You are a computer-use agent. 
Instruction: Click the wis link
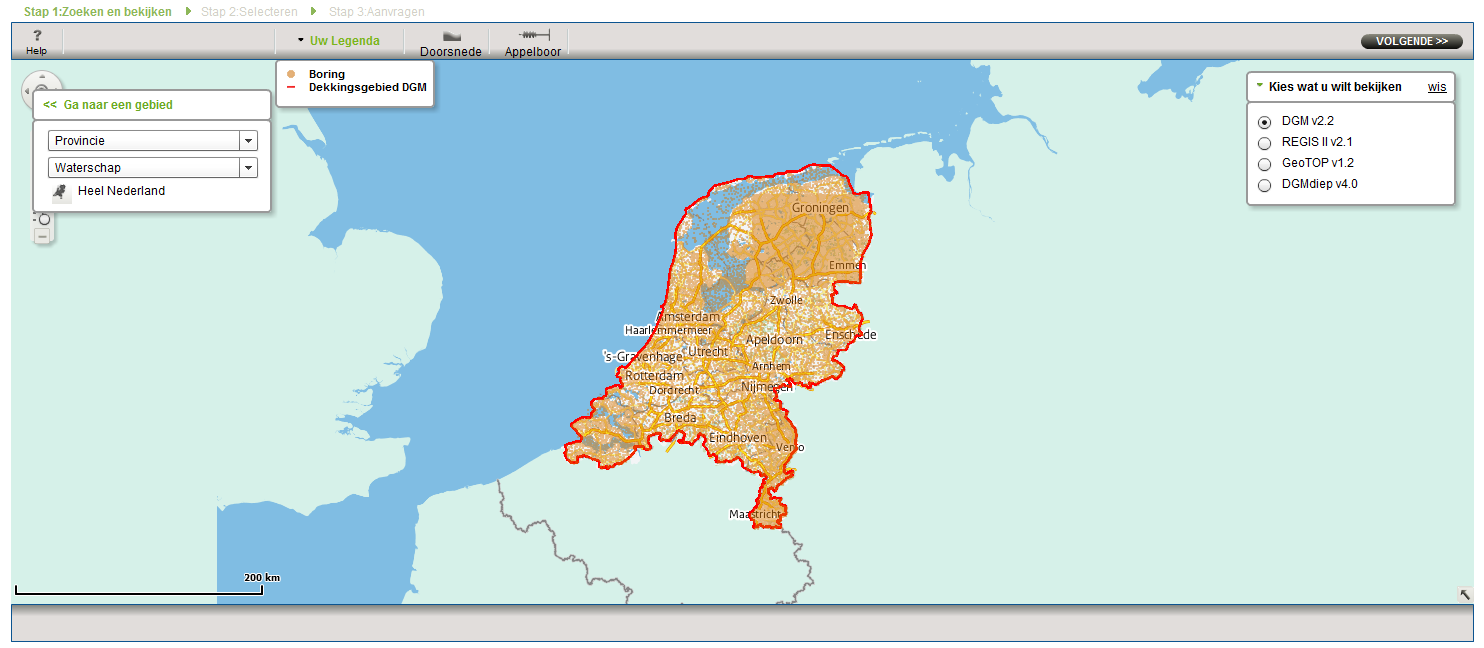(x=1436, y=87)
